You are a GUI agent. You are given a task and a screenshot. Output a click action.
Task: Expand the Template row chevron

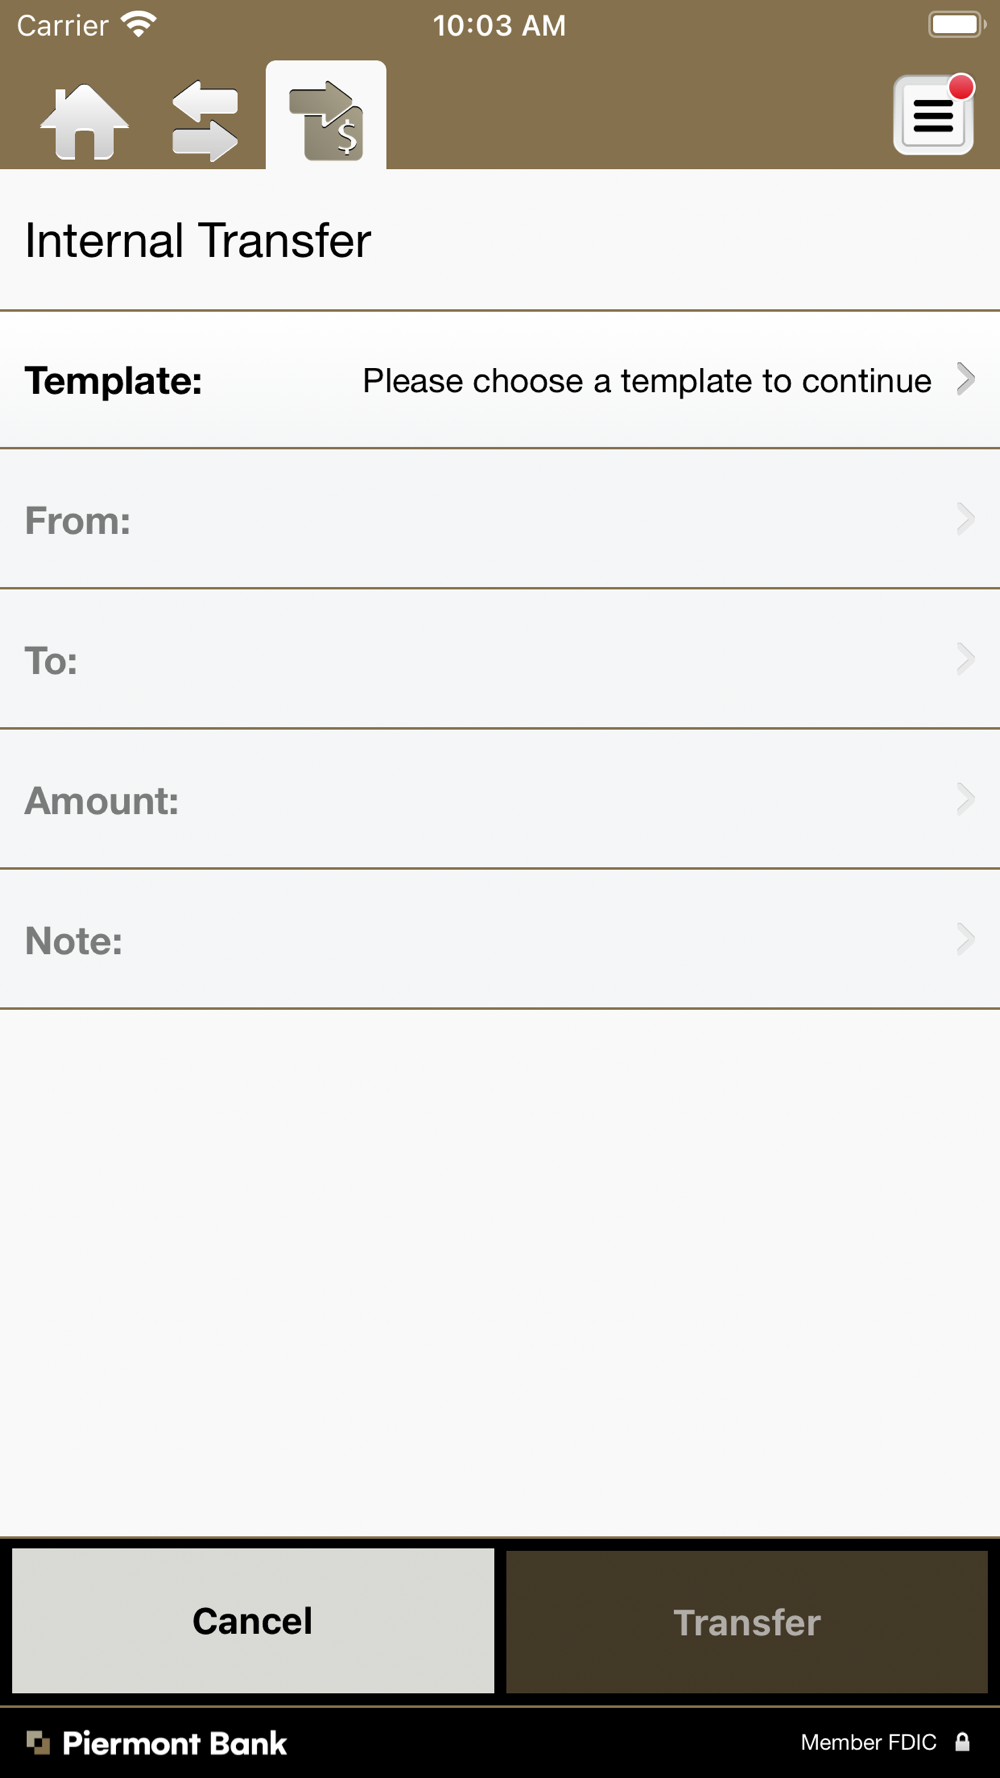click(x=965, y=379)
